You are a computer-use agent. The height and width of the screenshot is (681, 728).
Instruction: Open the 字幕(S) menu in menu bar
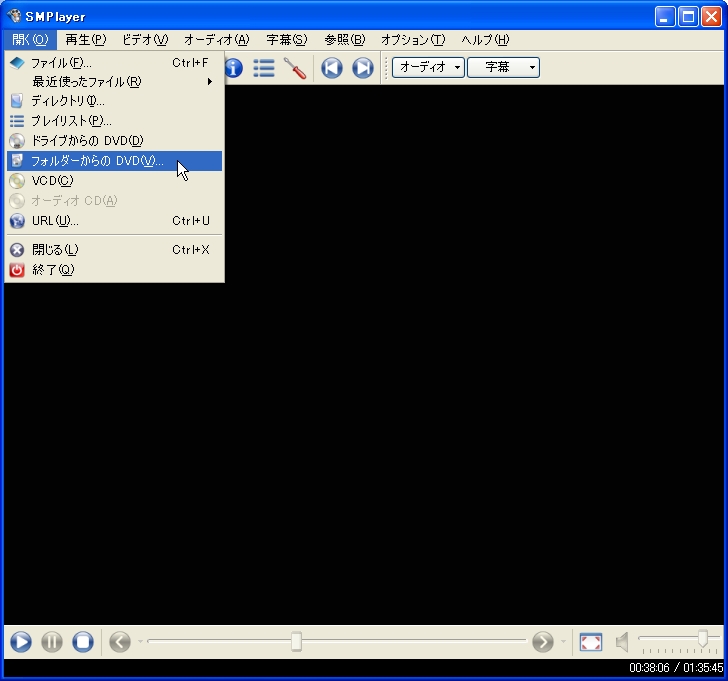(x=286, y=40)
